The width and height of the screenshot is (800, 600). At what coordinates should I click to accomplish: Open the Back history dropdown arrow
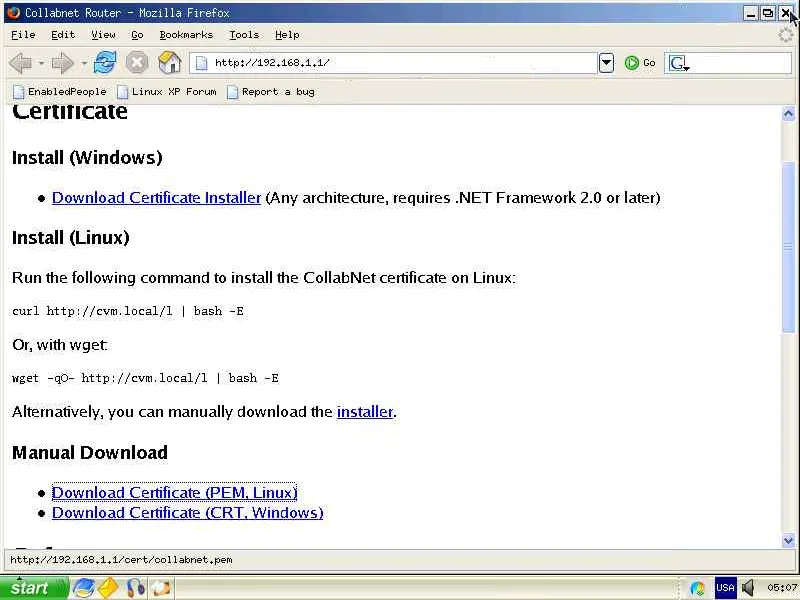click(41, 63)
